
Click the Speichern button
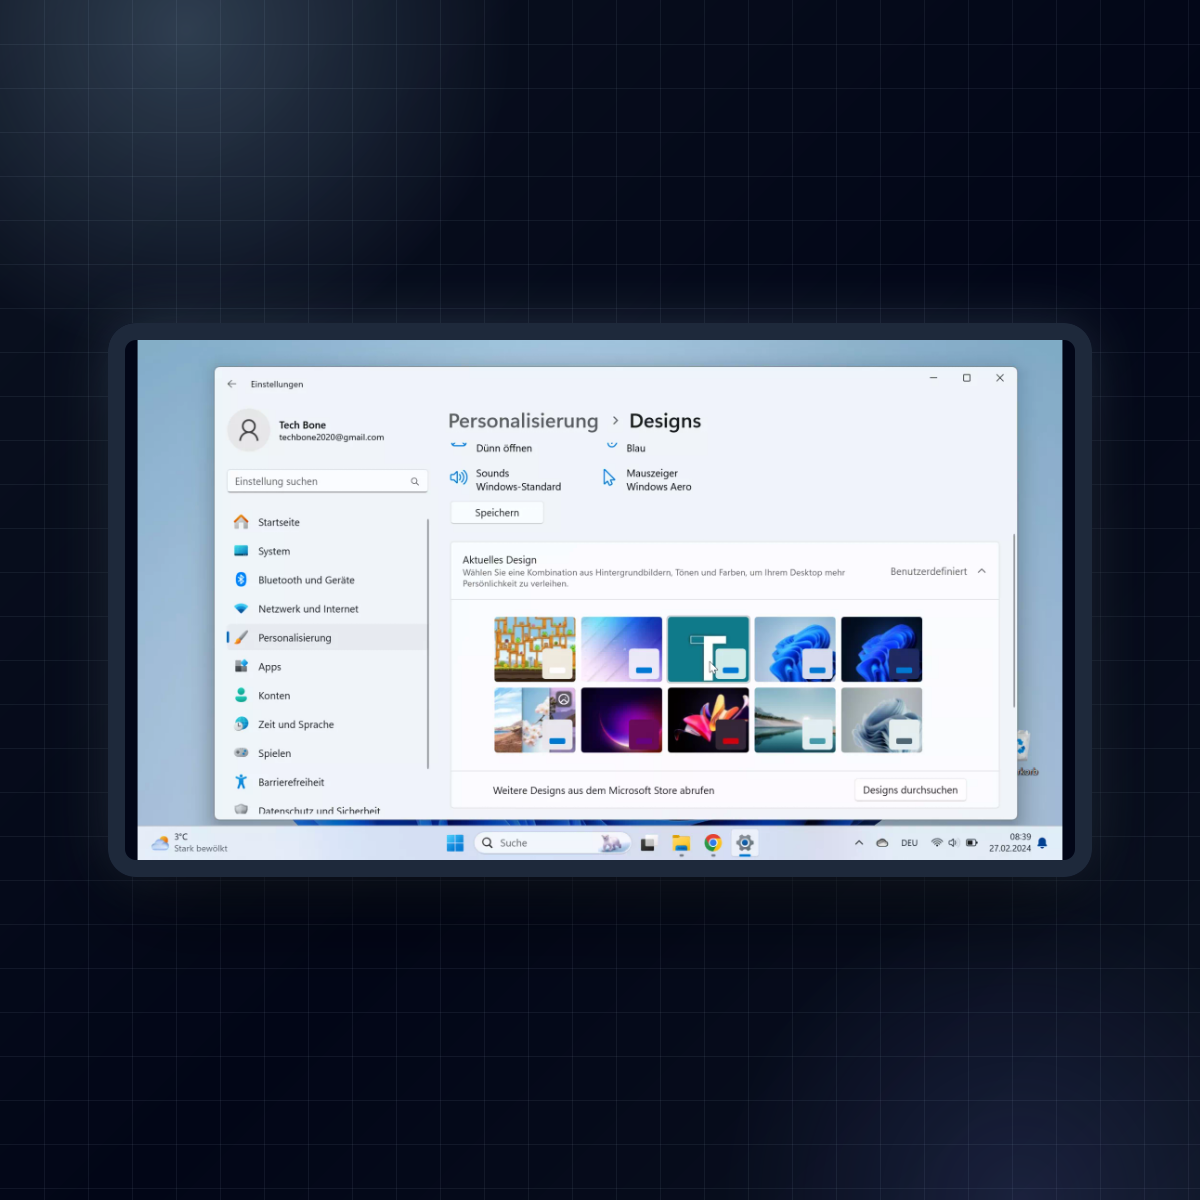coord(497,513)
